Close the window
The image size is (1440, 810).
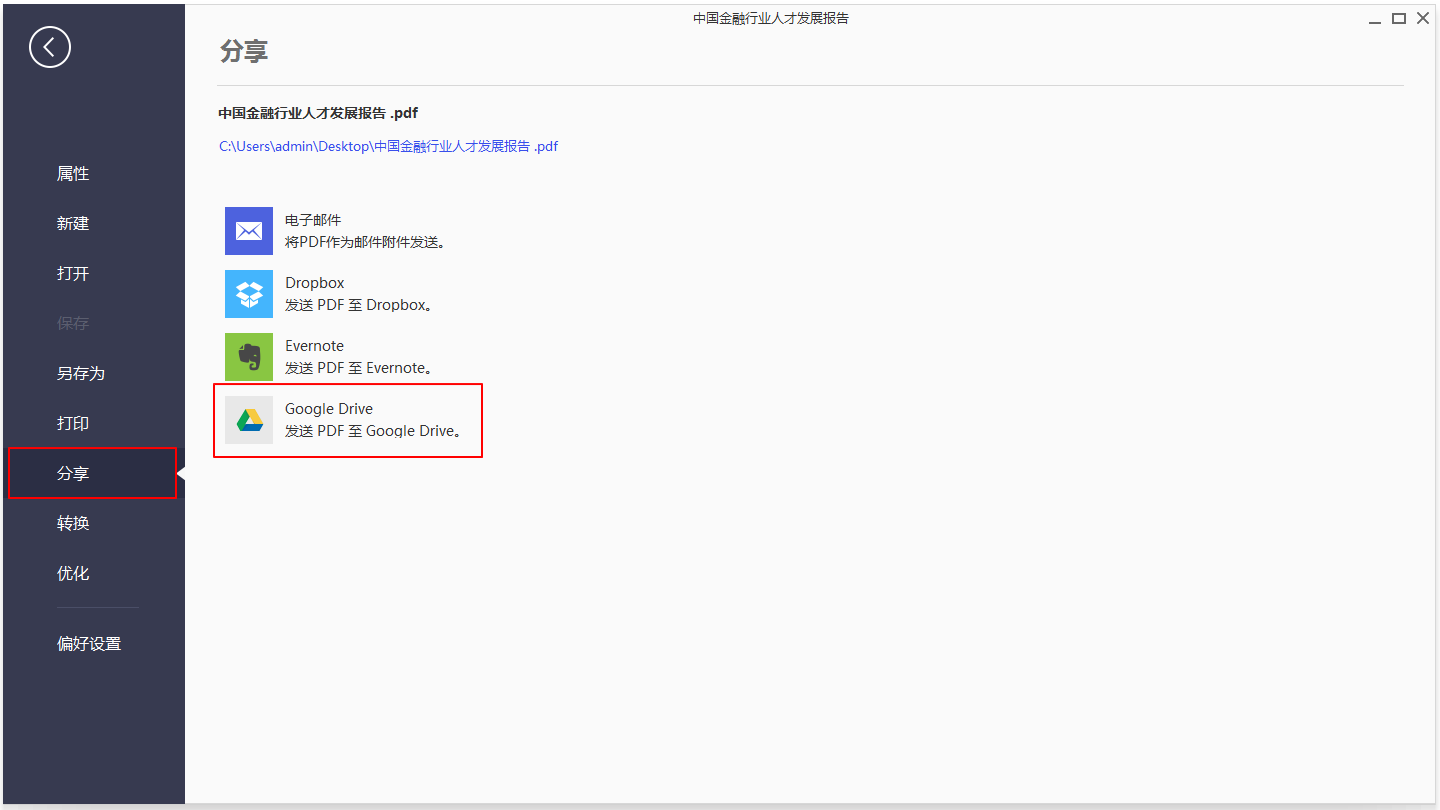[1422, 18]
